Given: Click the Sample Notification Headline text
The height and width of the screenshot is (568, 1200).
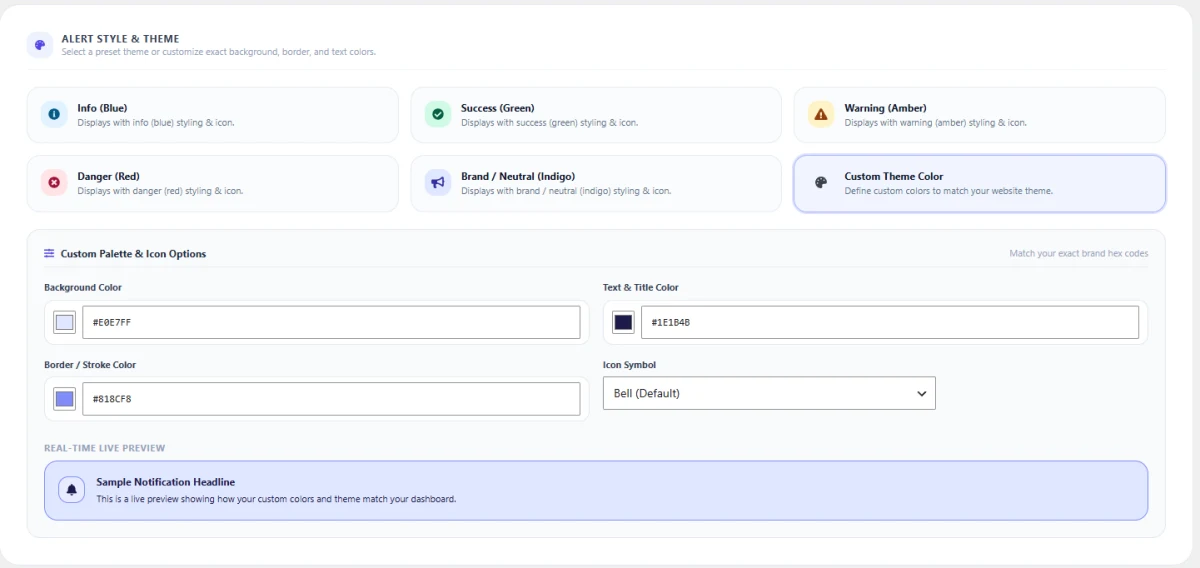Looking at the screenshot, I should click(166, 482).
